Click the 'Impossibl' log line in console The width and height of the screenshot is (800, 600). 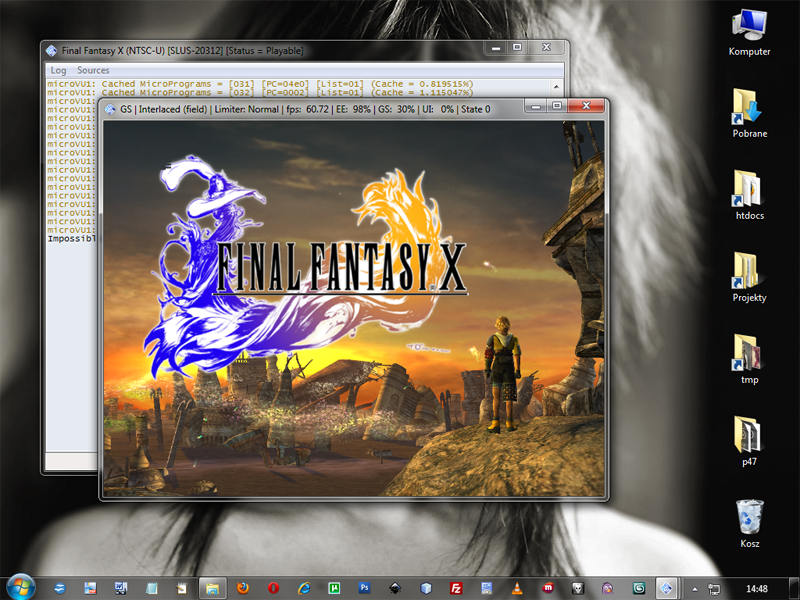pos(71,239)
